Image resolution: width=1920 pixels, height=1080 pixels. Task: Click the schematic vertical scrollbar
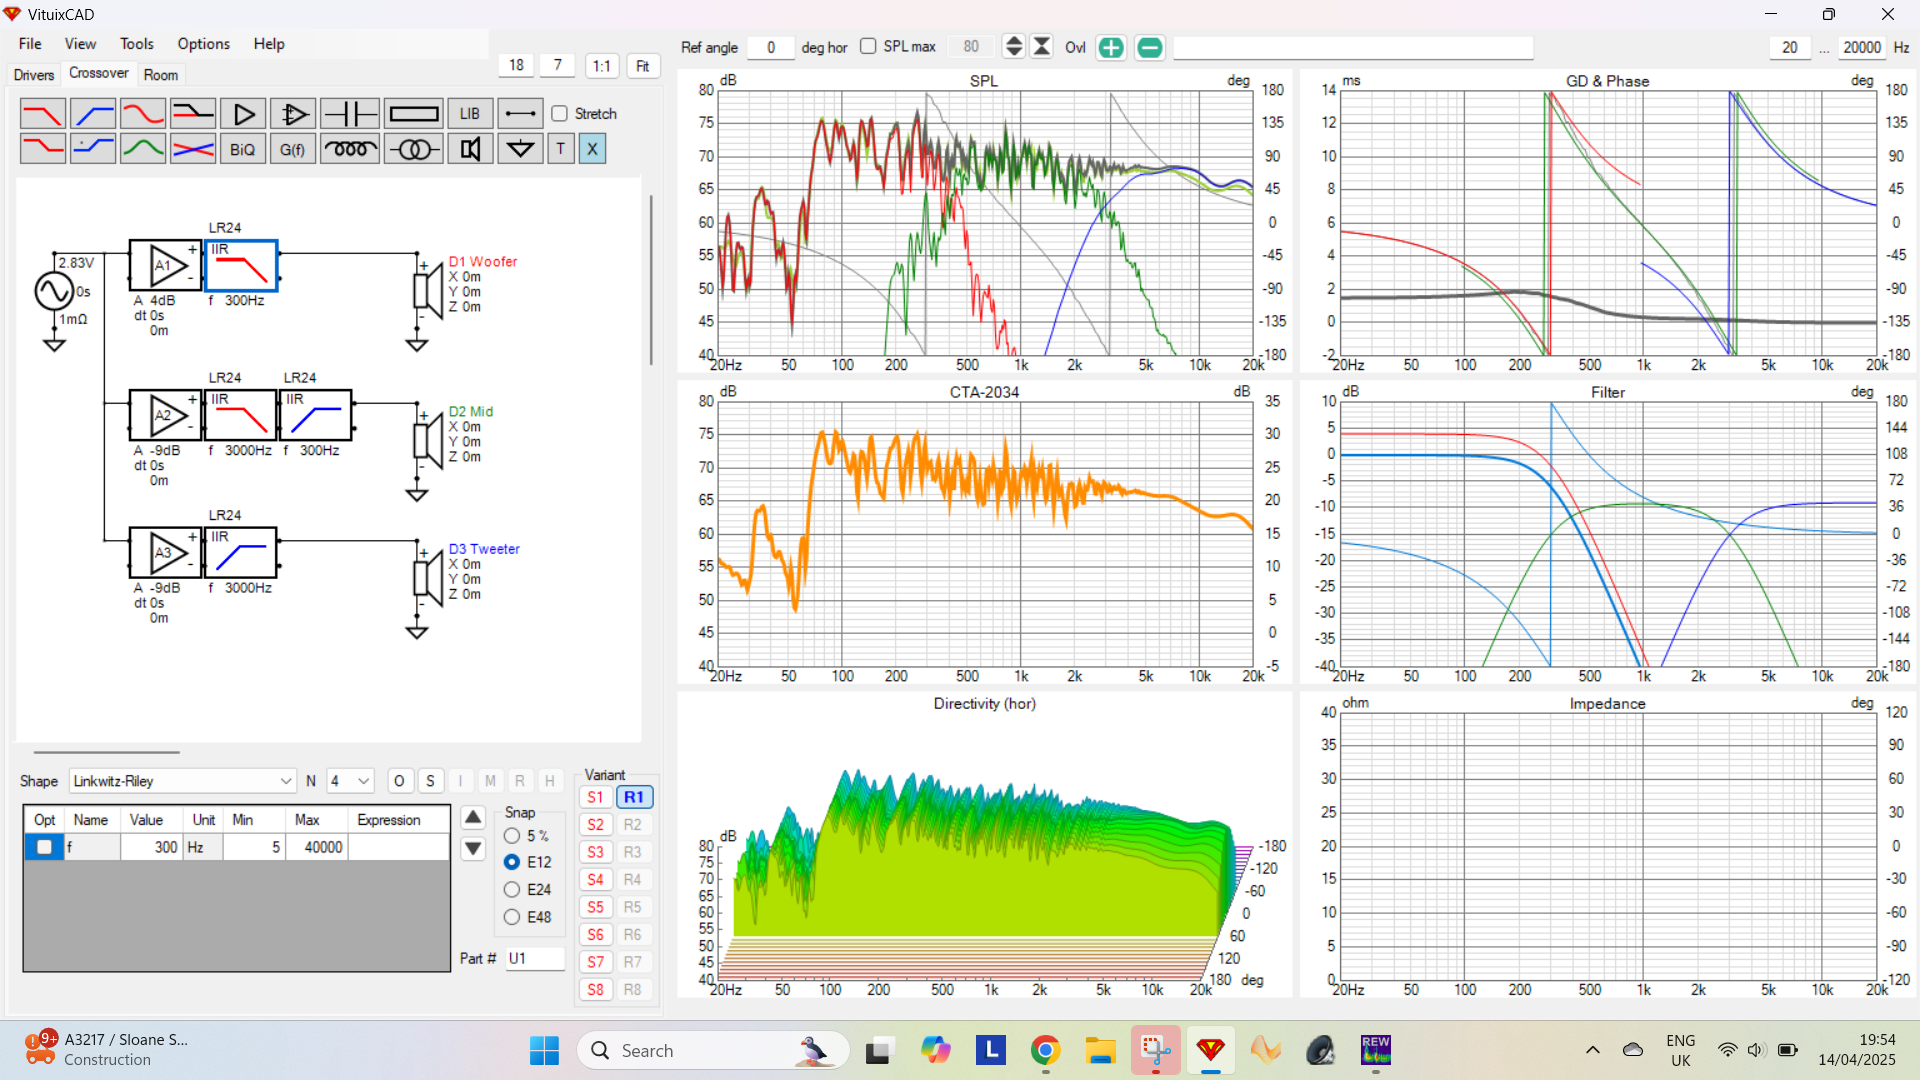(651, 280)
